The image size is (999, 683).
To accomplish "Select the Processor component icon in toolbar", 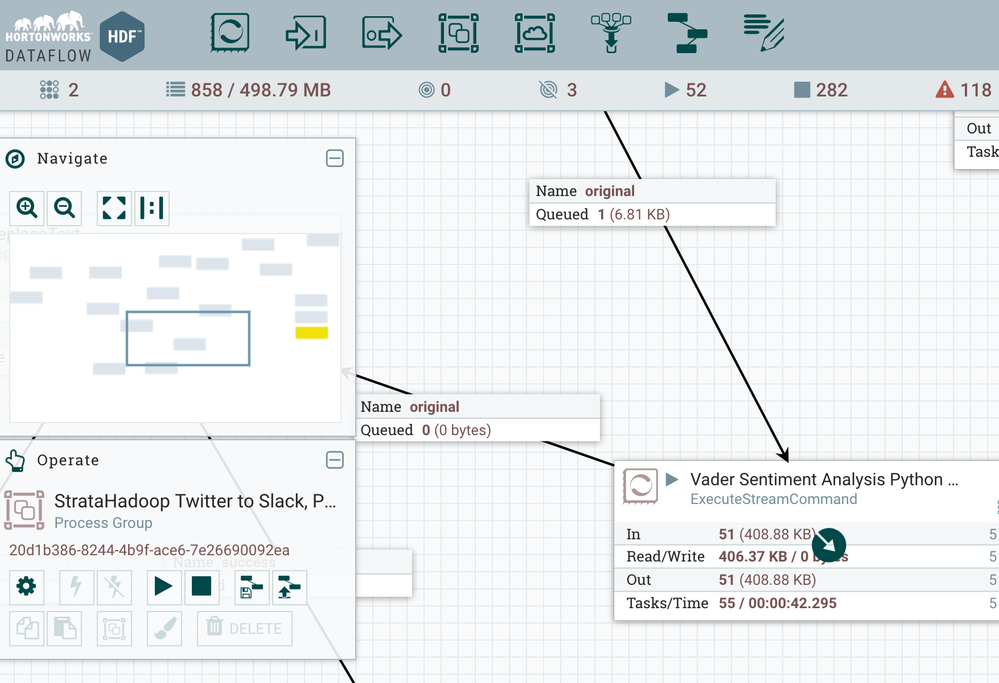I will [x=229, y=32].
